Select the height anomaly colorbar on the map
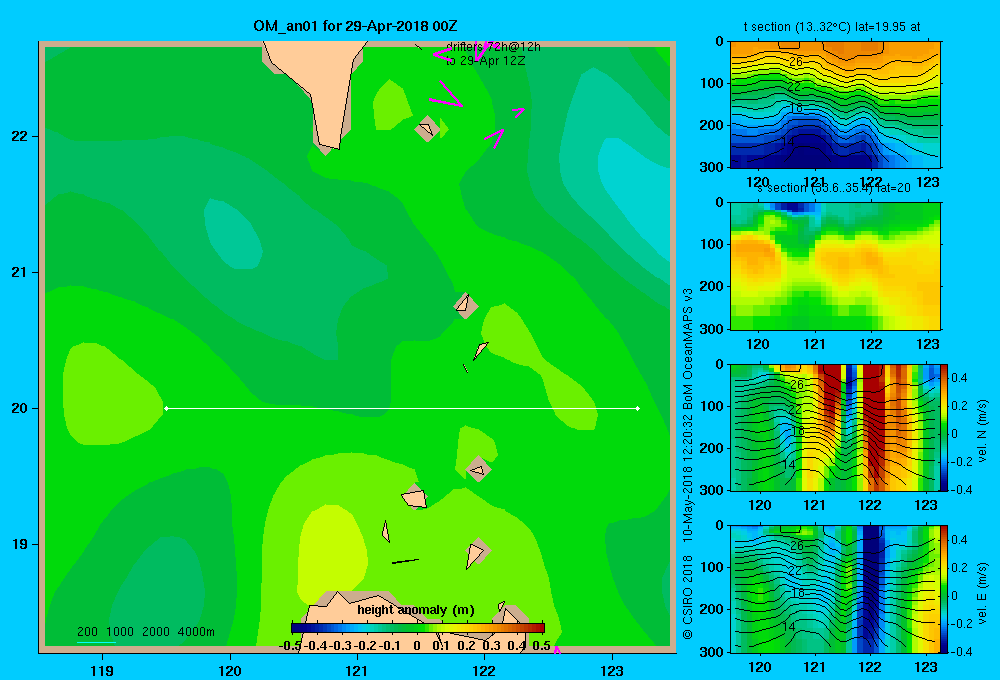The image size is (1000, 680). (x=418, y=627)
